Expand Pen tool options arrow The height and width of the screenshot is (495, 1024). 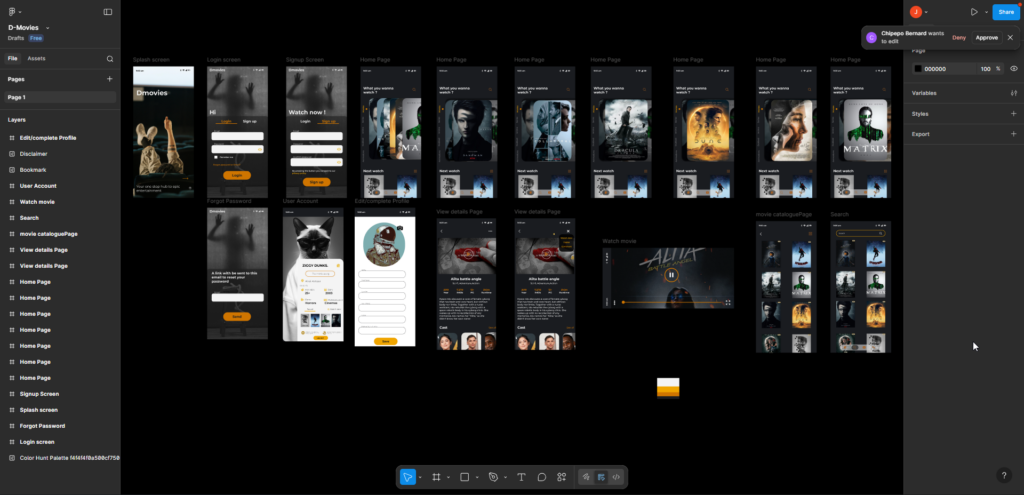point(505,478)
